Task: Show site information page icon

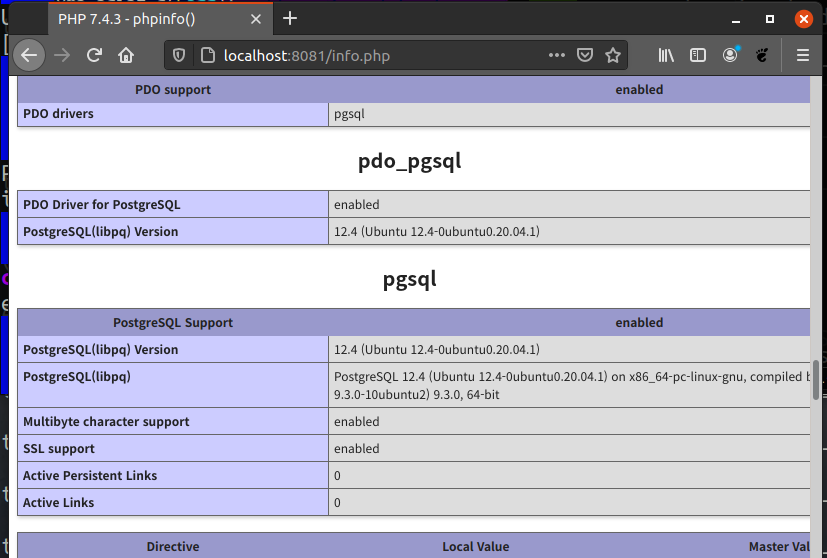Action: tap(208, 55)
